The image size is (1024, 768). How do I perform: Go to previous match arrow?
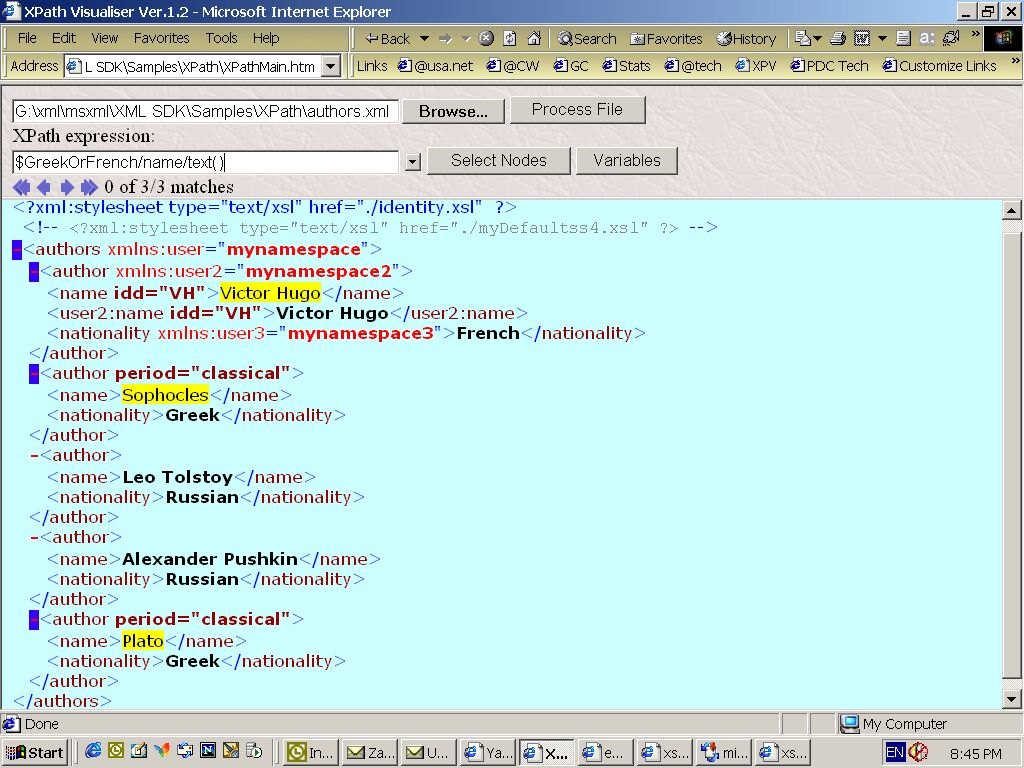[44, 187]
